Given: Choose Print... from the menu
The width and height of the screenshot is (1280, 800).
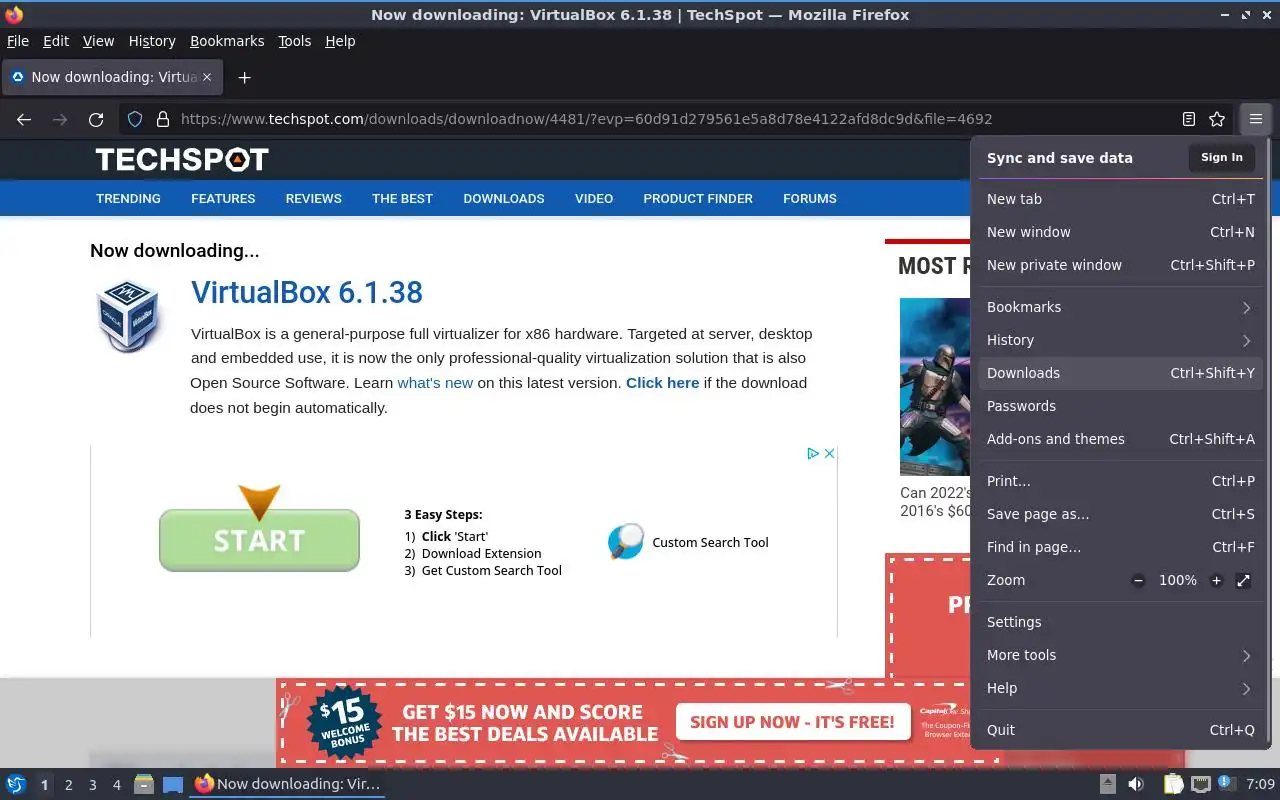Looking at the screenshot, I should click(x=1120, y=481).
